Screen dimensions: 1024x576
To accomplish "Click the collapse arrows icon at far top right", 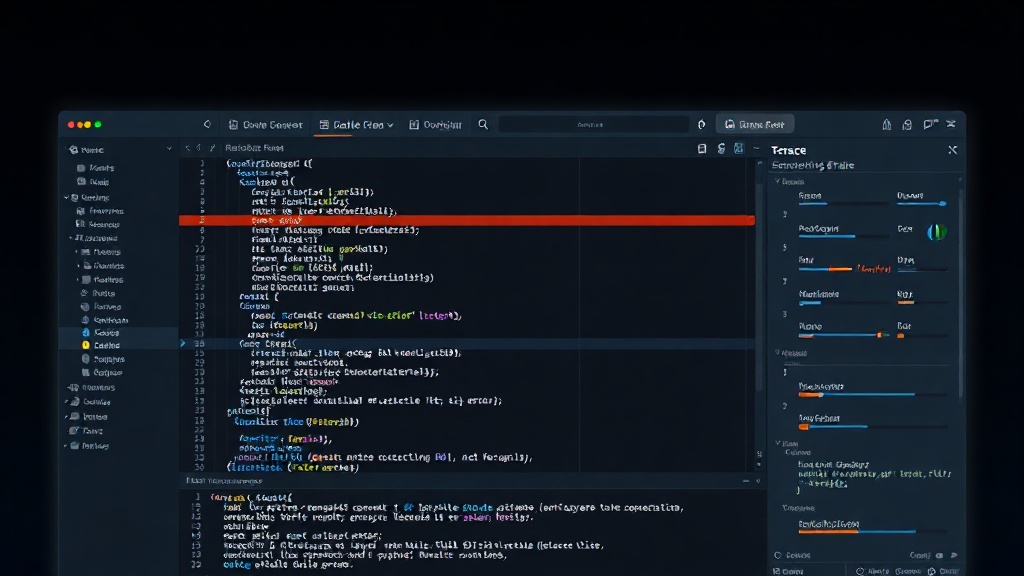I will tap(951, 124).
